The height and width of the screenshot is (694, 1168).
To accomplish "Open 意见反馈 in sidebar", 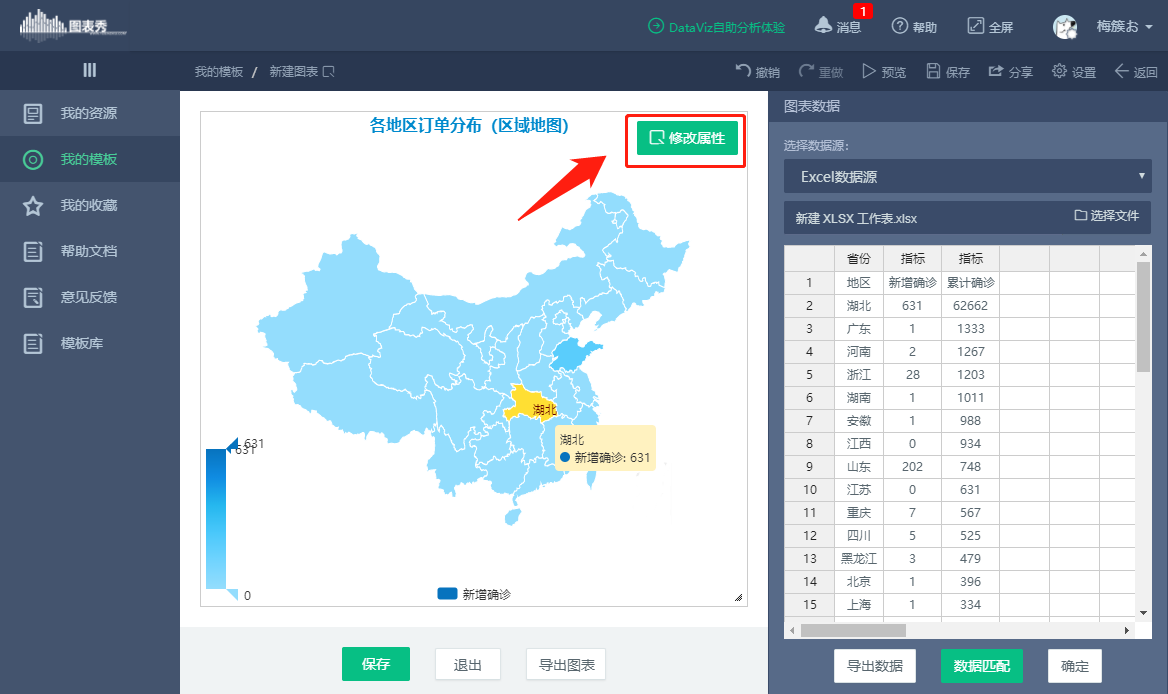I will (89, 297).
